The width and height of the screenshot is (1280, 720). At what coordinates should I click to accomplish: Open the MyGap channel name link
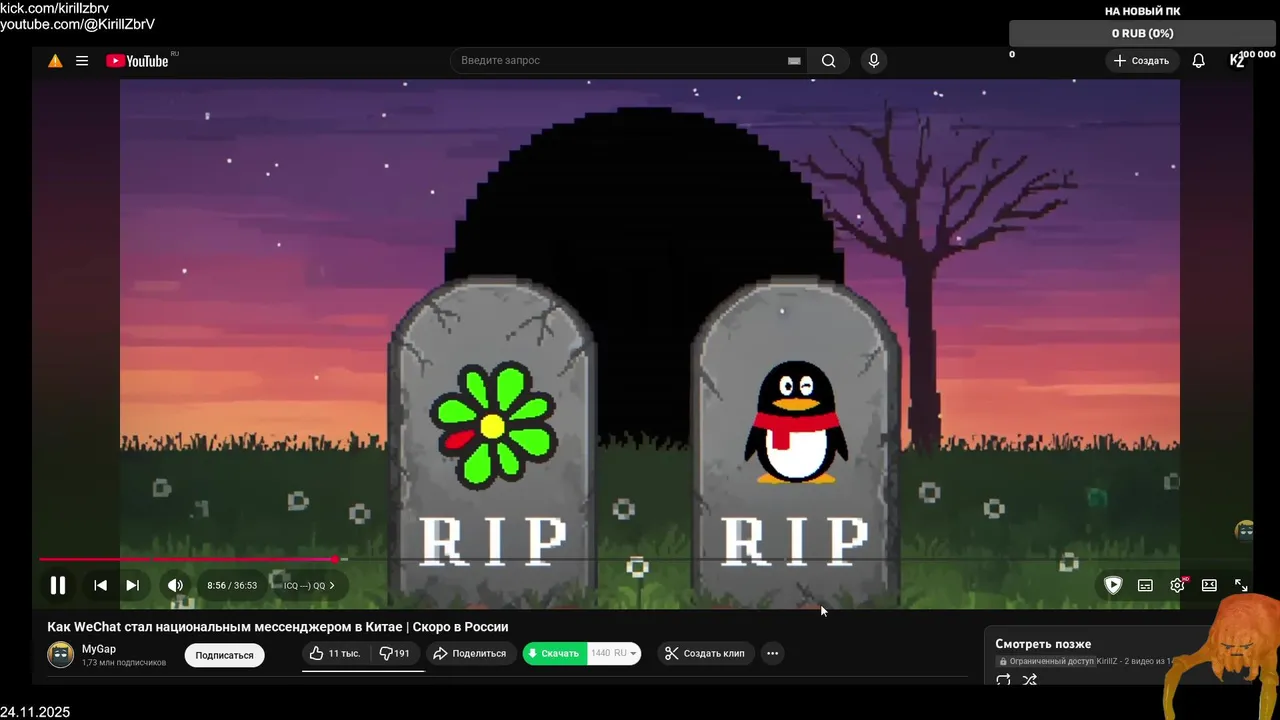pyautogui.click(x=99, y=649)
